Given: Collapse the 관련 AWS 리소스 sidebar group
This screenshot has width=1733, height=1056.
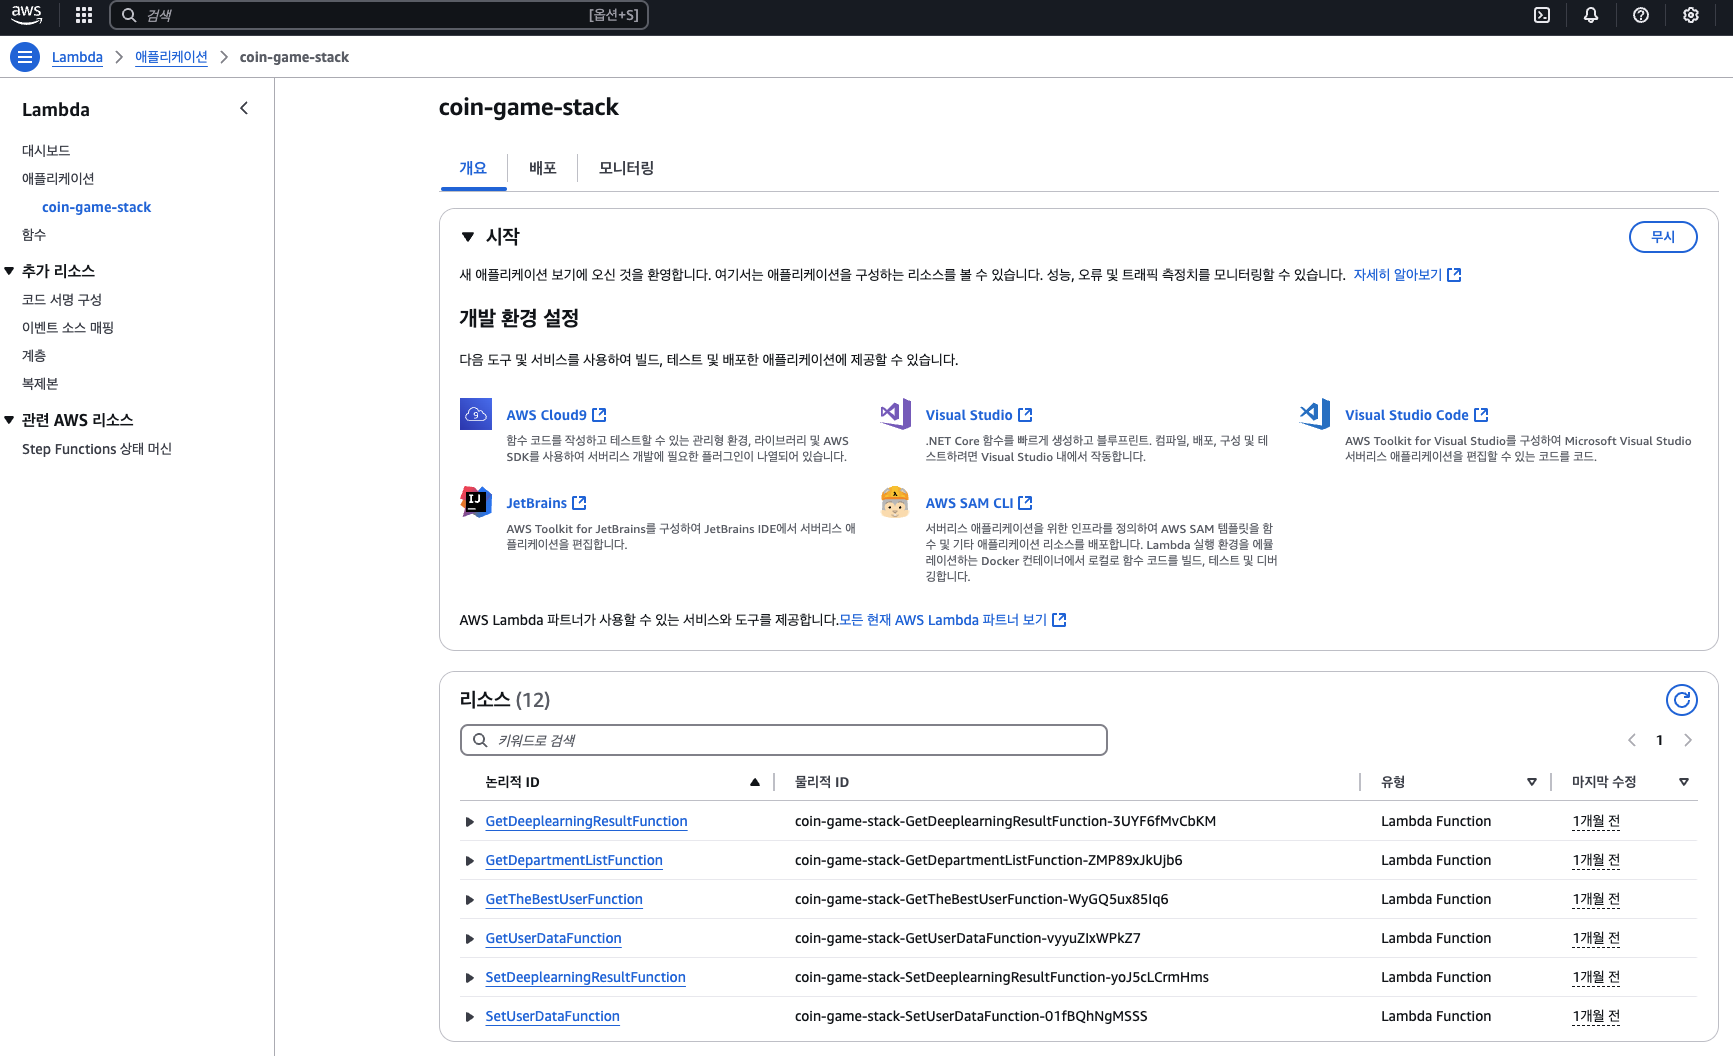Looking at the screenshot, I should 9,420.
